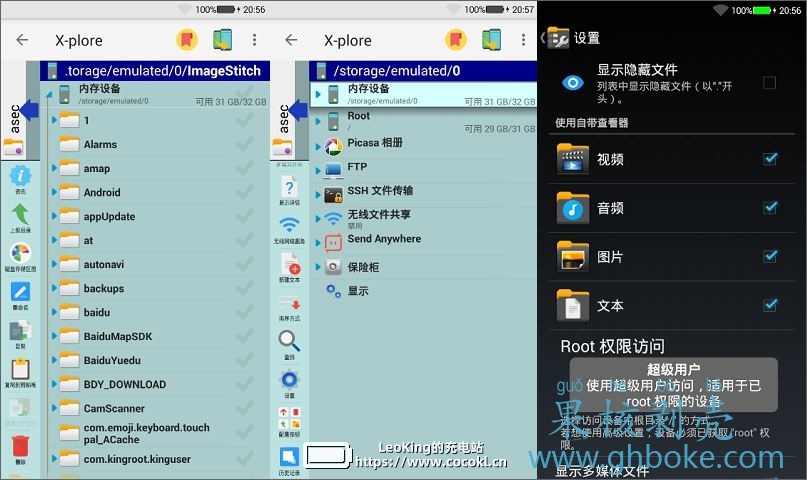Mark the Android folder checkmark

pyautogui.click(x=243, y=192)
